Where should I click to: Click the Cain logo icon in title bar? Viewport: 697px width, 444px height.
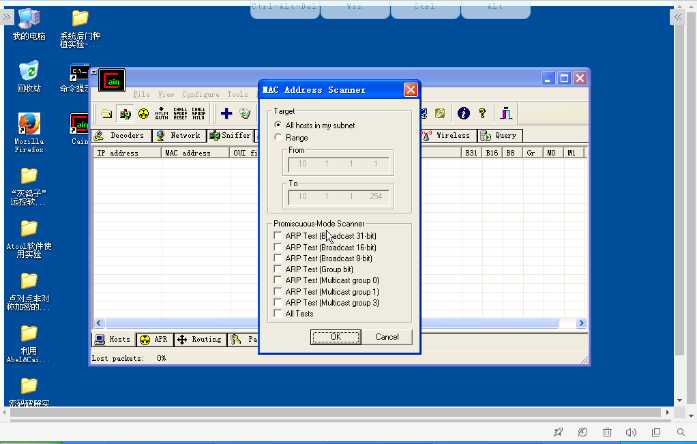[x=112, y=80]
